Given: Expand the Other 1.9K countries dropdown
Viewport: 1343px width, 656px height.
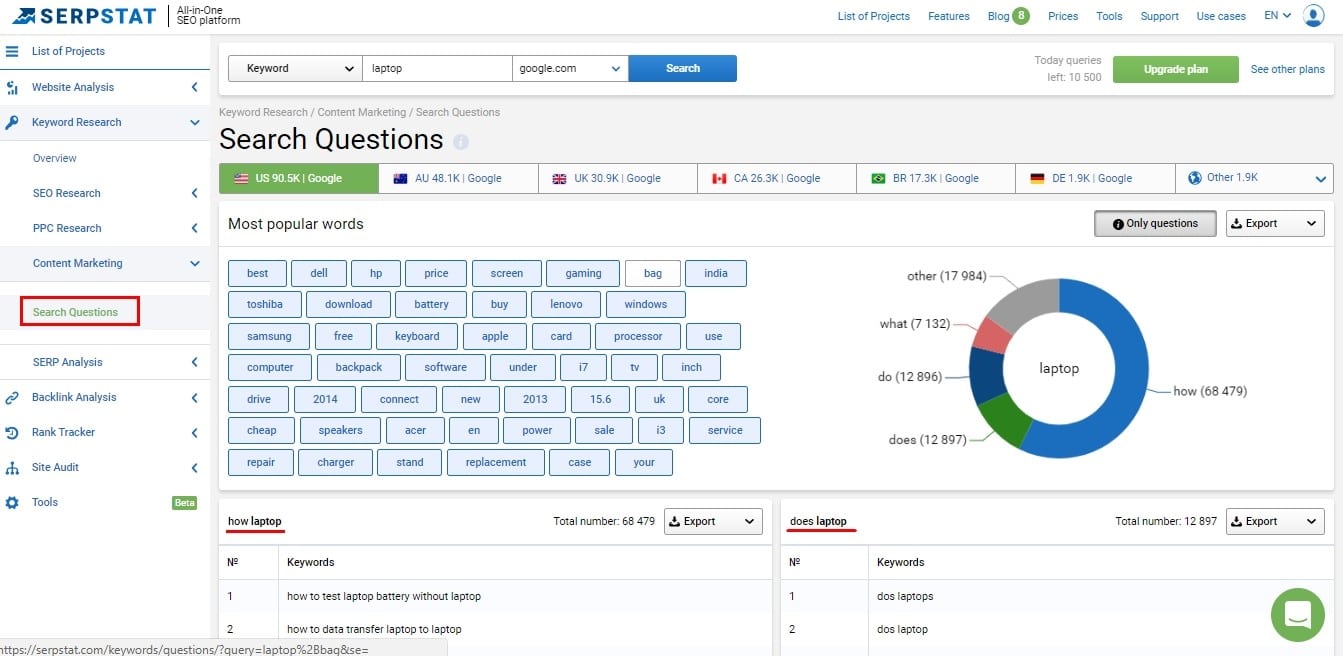Looking at the screenshot, I should (x=1254, y=178).
